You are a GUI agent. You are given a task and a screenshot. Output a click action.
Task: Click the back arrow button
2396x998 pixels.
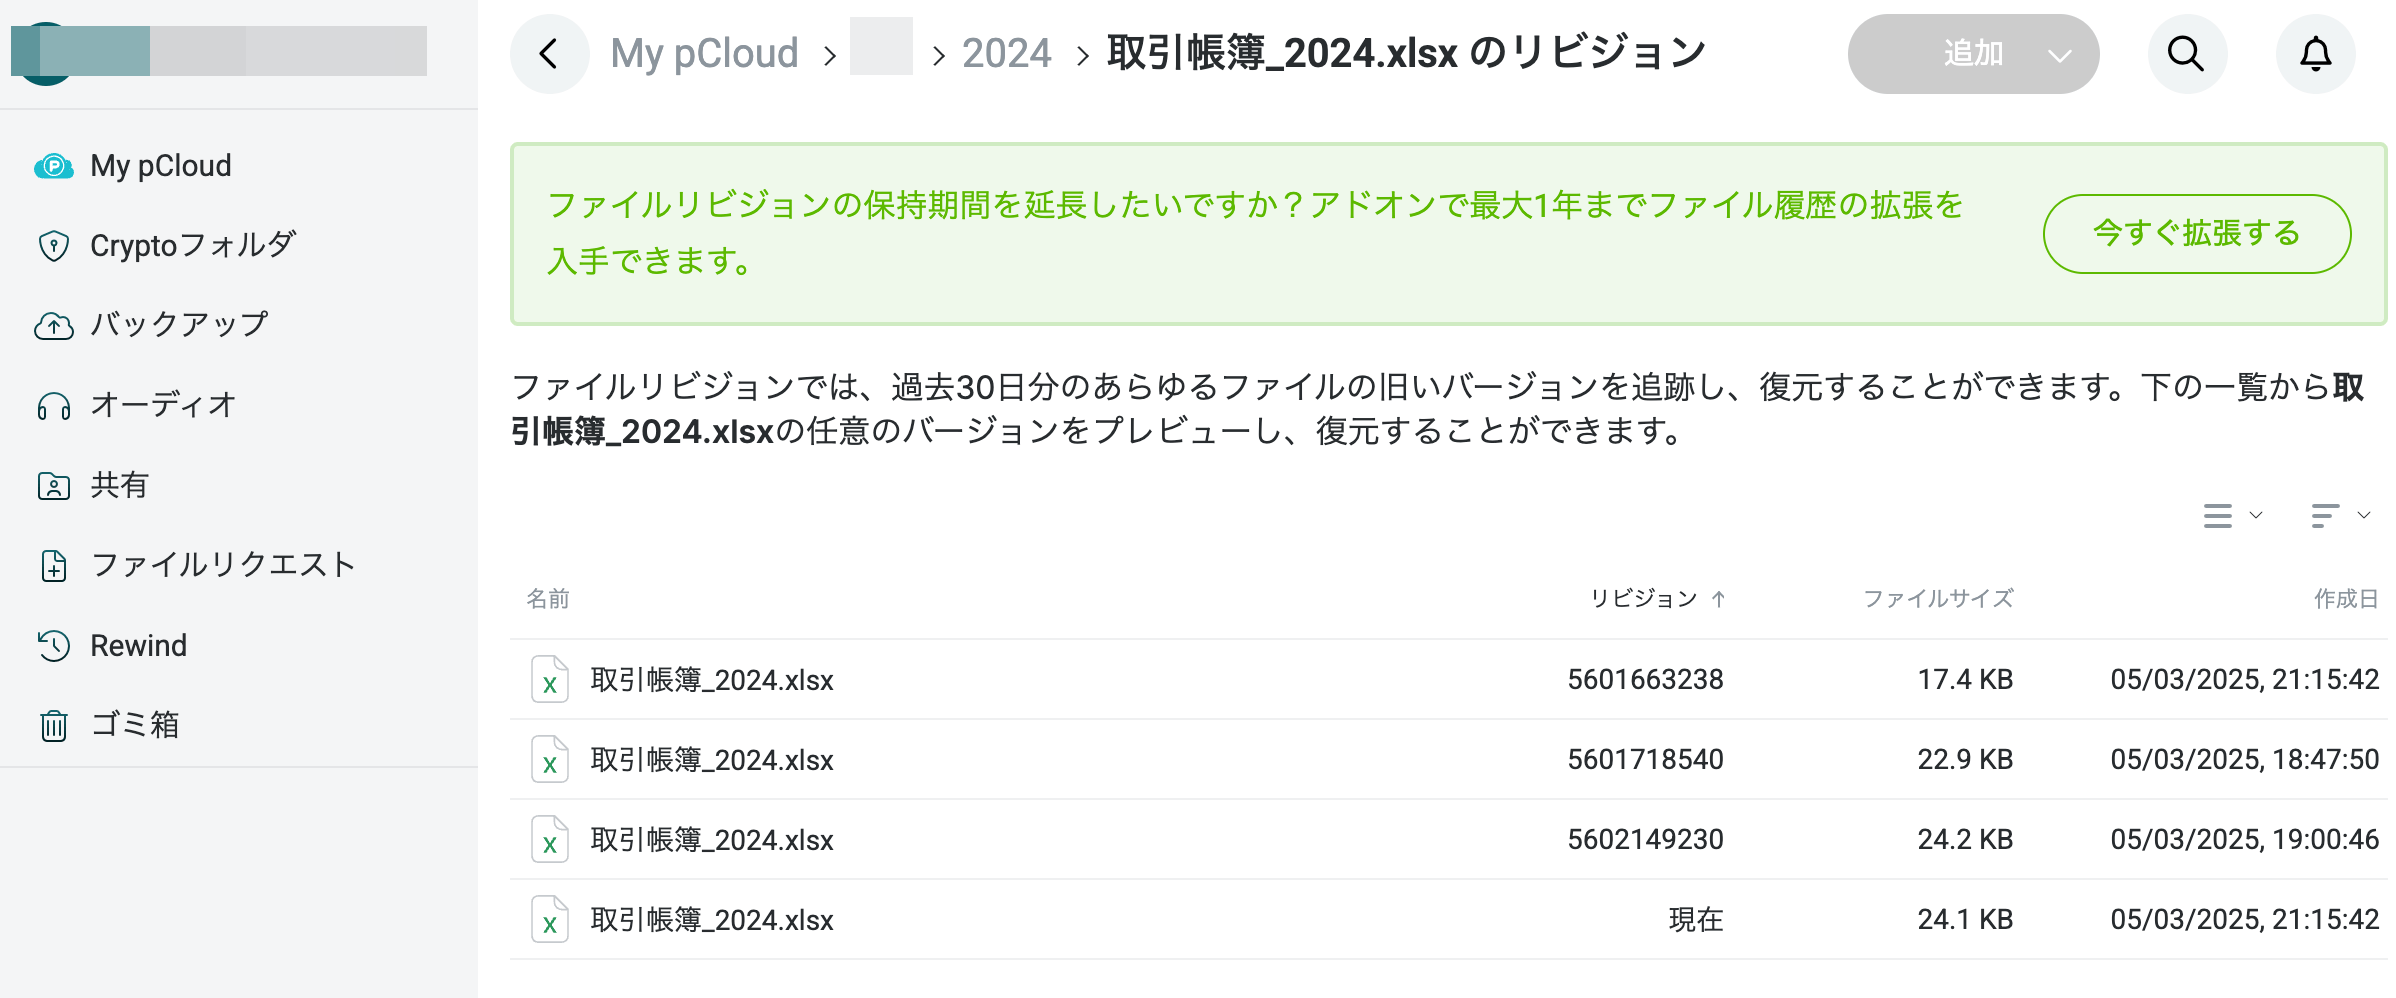click(x=549, y=54)
